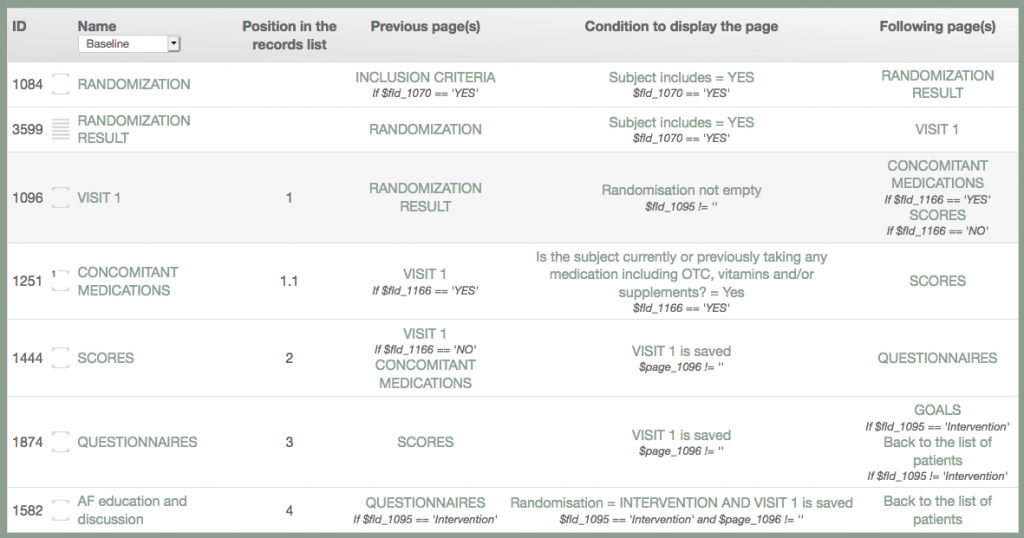This screenshot has height=538, width=1024.
Task: Click the ID column header
Action: click(19, 26)
